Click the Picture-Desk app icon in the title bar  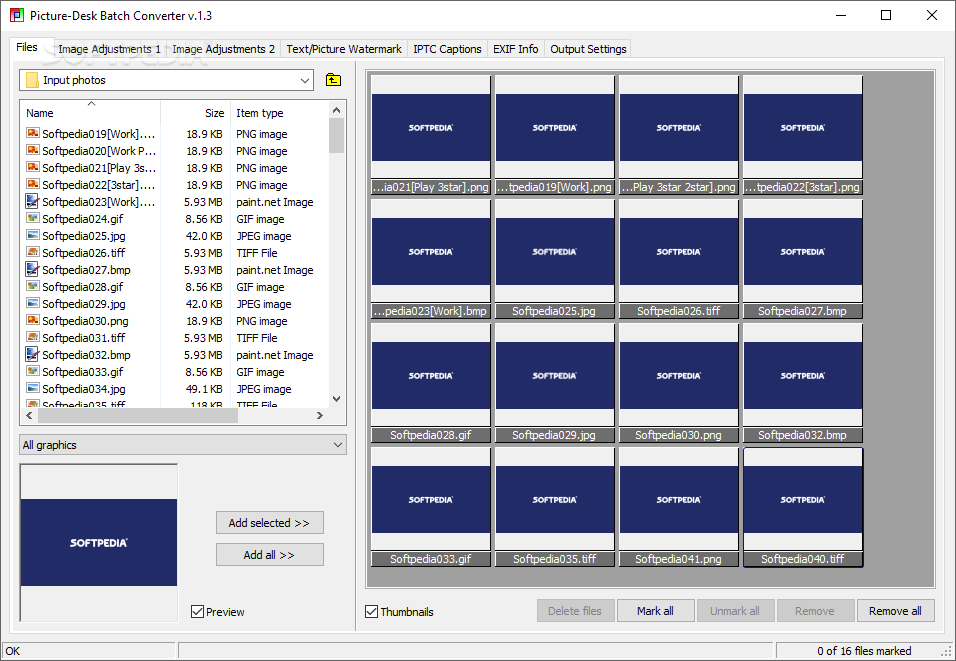coord(16,15)
